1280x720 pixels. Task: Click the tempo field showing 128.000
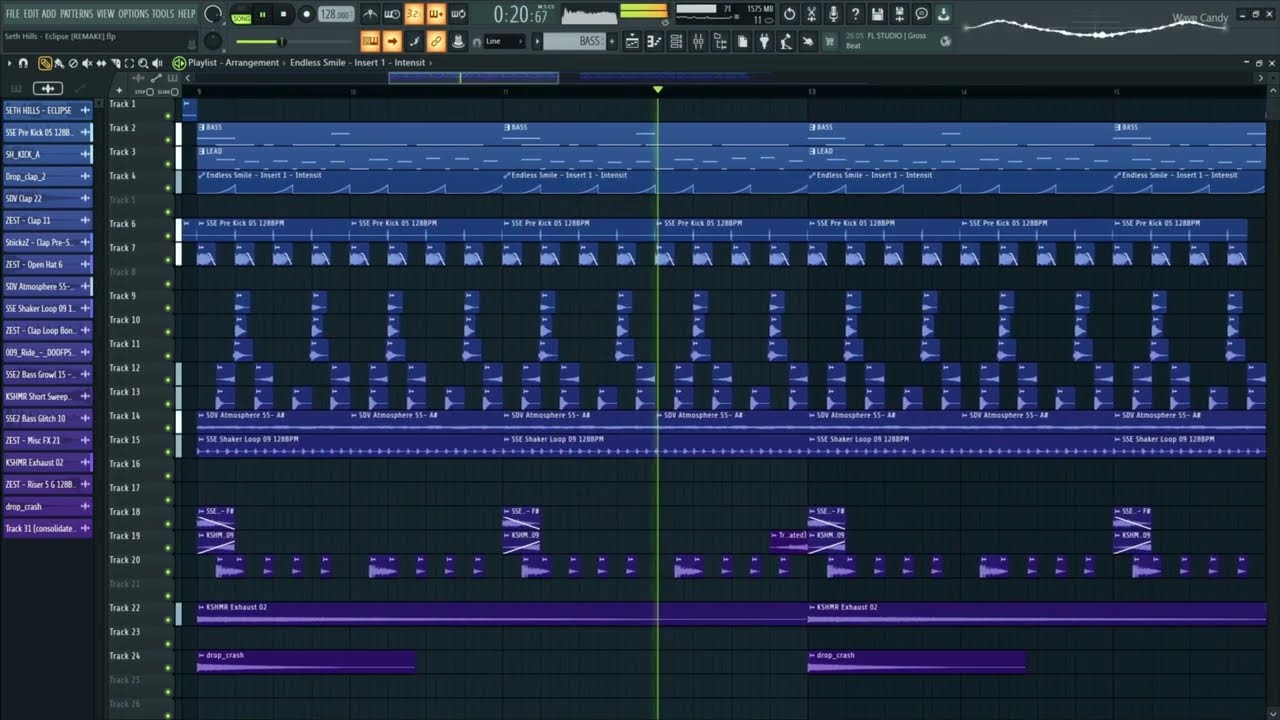335,14
